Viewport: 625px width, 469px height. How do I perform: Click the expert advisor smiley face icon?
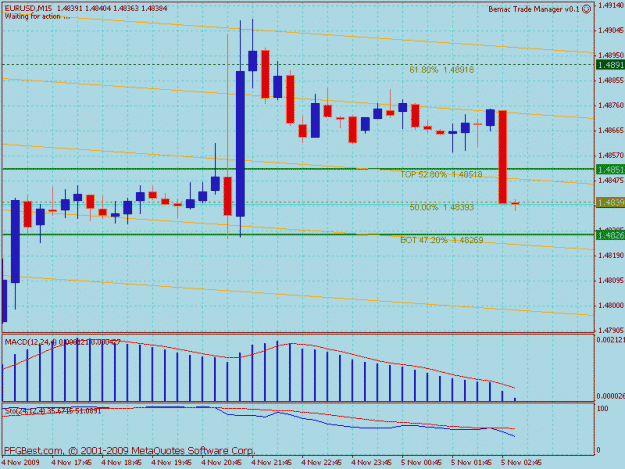point(586,9)
